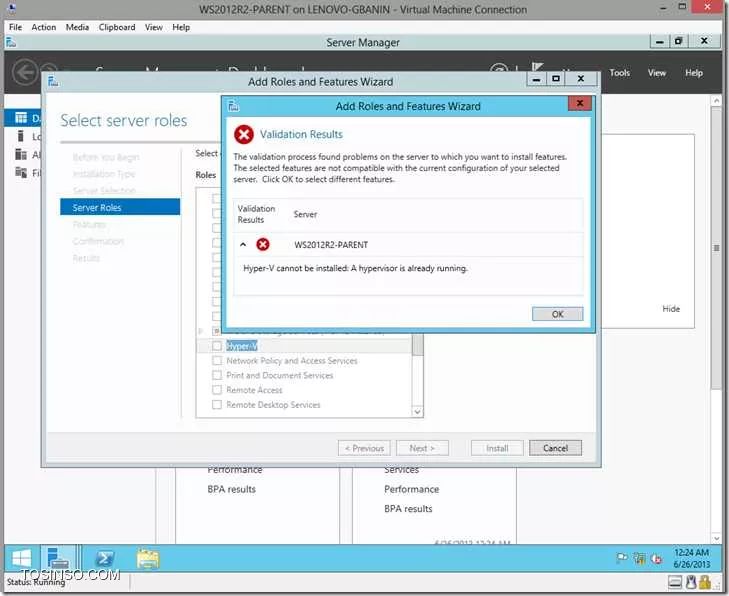Click the All Servers icon in sidebar
This screenshot has height=596, width=729.
tap(21, 154)
